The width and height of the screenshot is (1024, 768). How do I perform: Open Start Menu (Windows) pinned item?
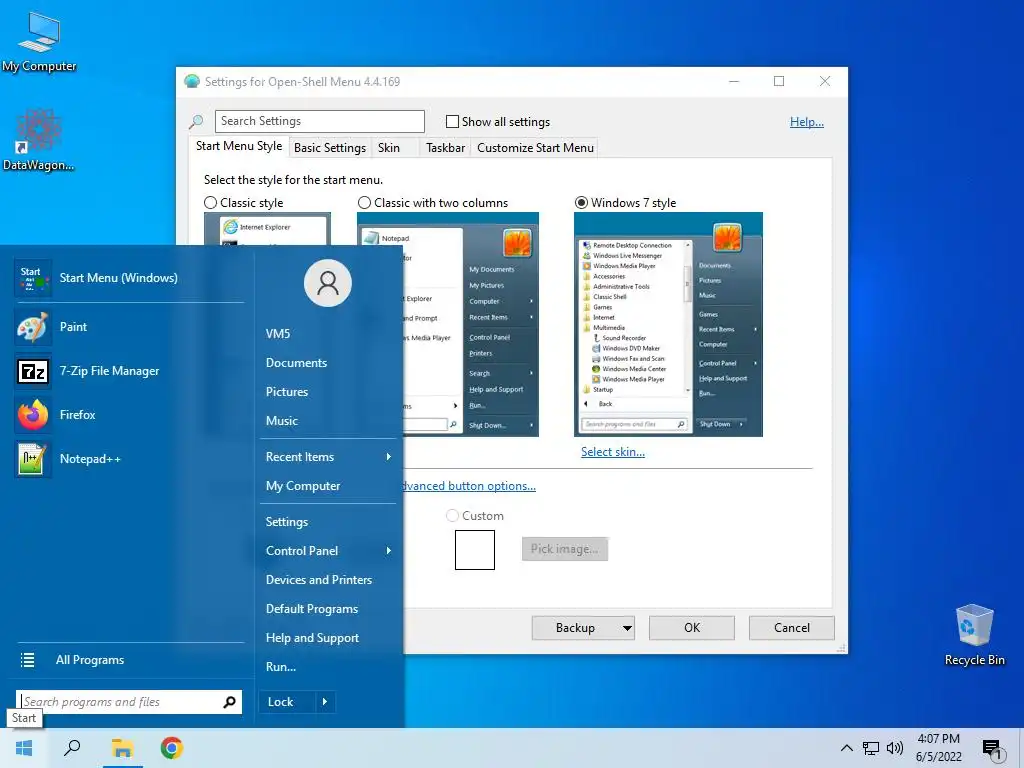pyautogui.click(x=129, y=278)
